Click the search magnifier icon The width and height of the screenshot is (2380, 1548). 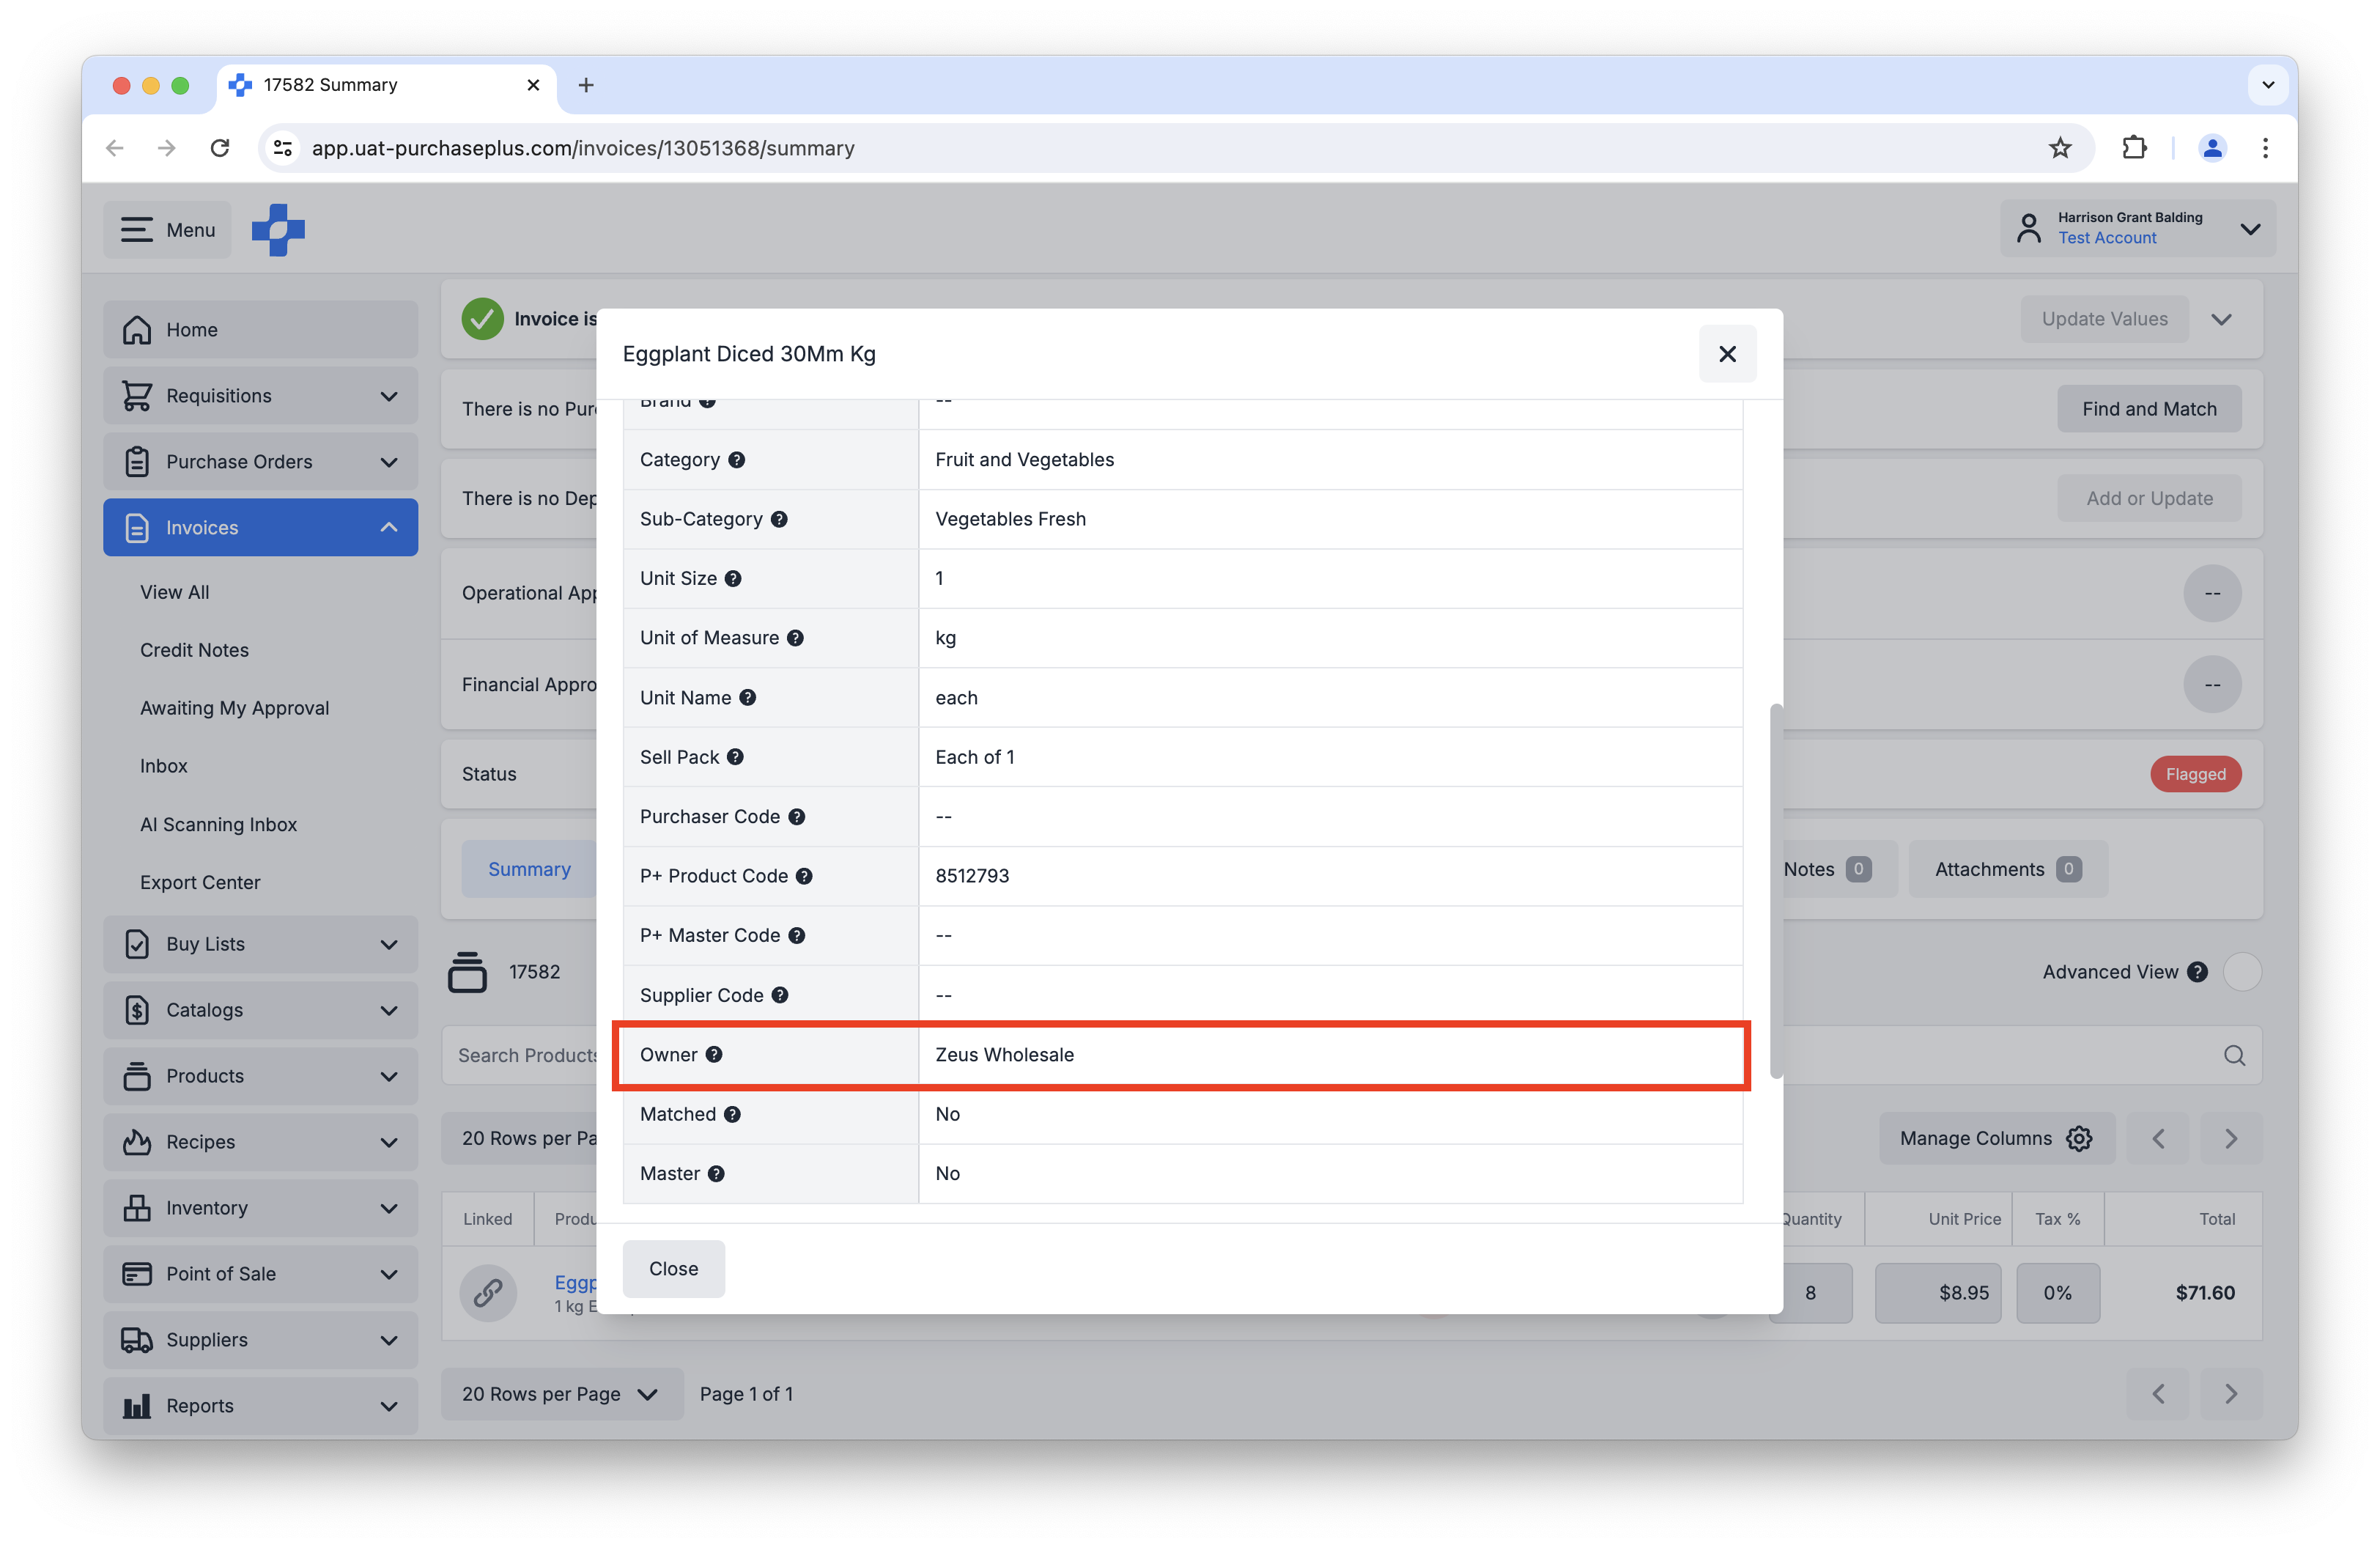click(2234, 1056)
